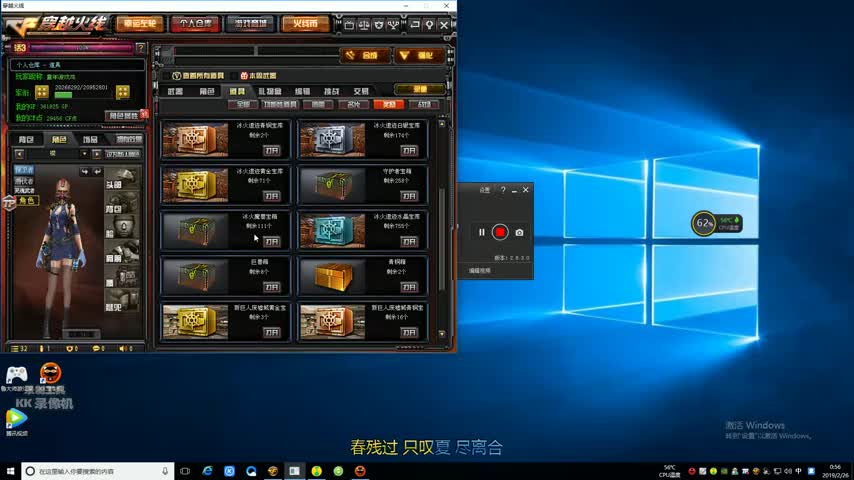Click the 游戏商城 button
This screenshot has width=854, height=480.
pos(249,24)
